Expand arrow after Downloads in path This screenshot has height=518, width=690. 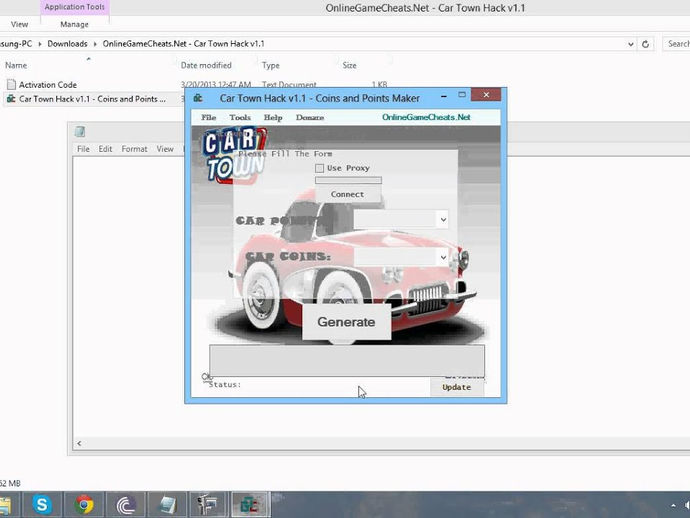(x=95, y=44)
